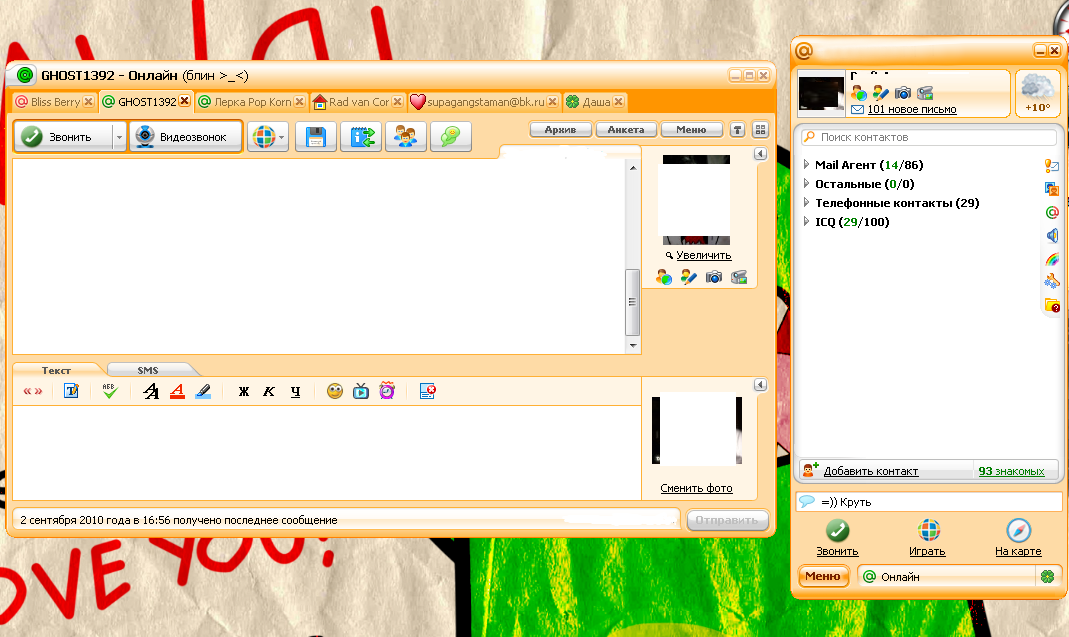
Task: Open the Онлайн status dropdown
Action: 948,576
